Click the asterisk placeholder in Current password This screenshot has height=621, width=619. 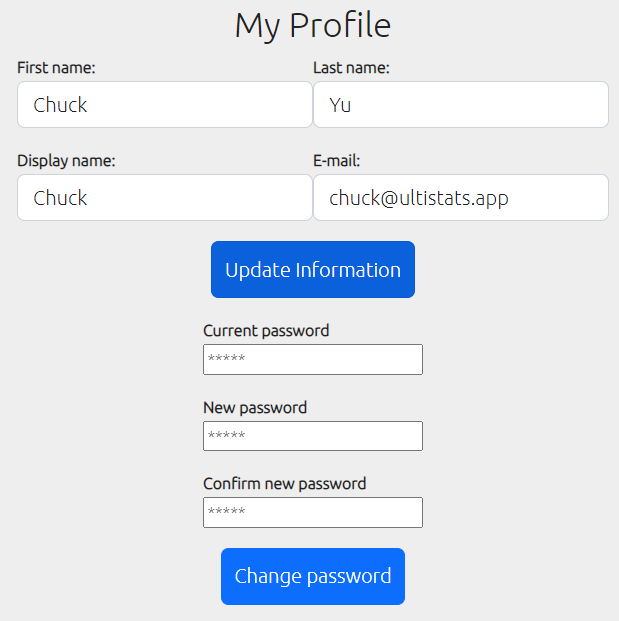pos(227,358)
